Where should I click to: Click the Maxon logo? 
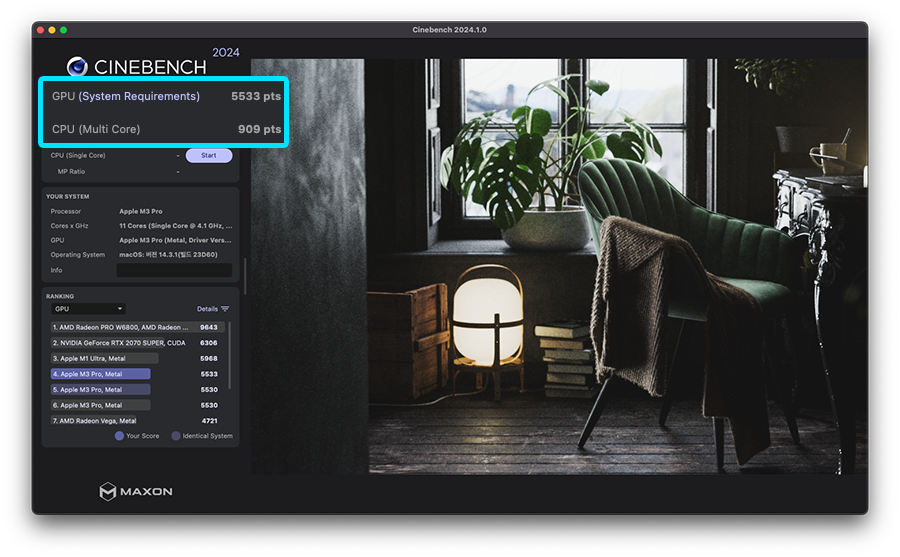(x=136, y=492)
